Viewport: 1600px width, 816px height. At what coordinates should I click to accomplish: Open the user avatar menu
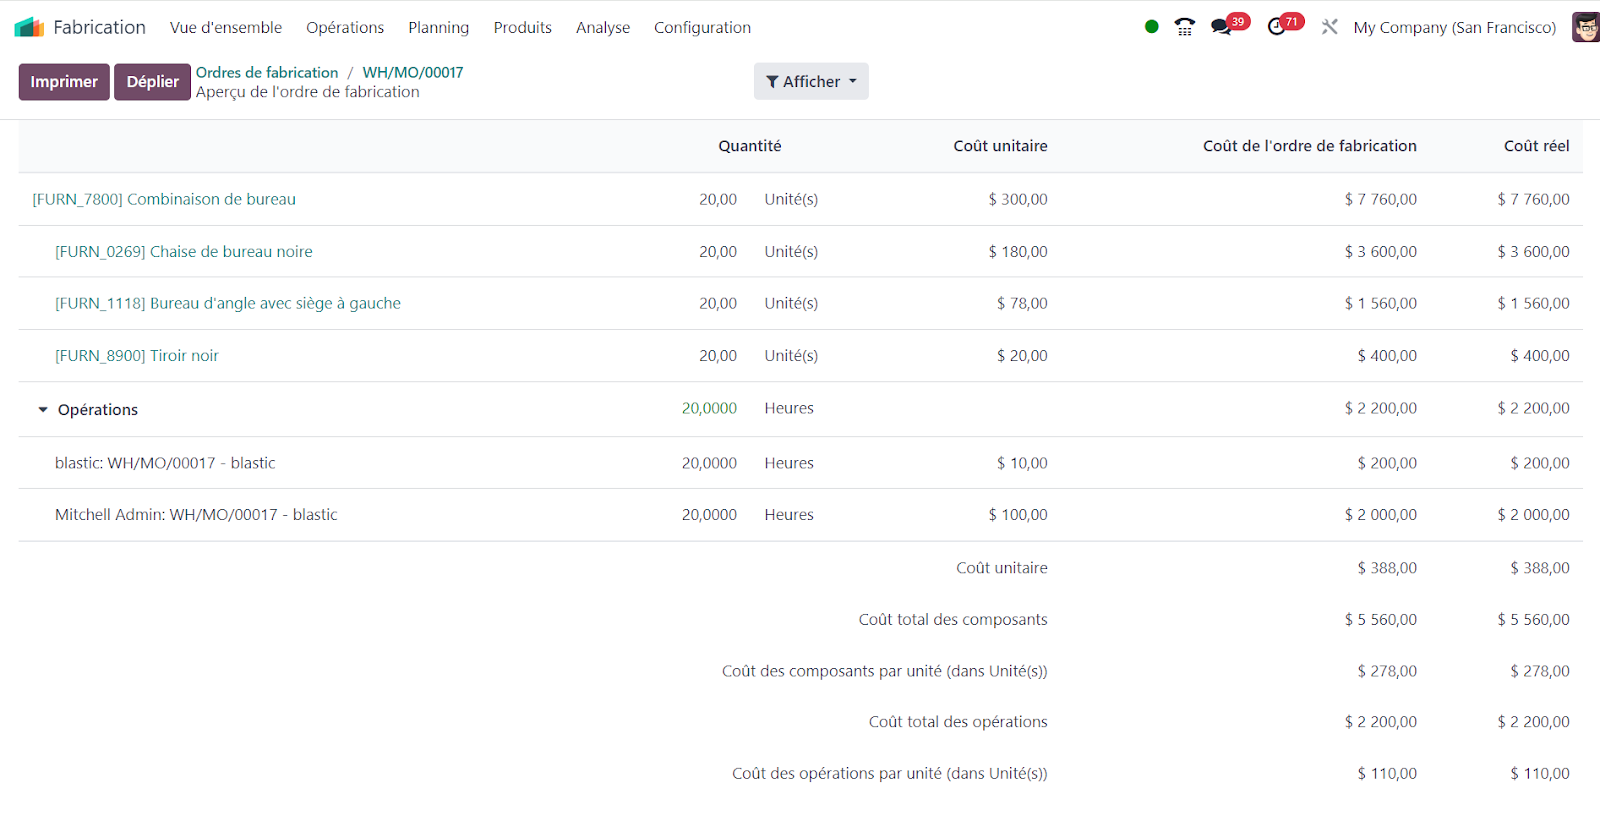[x=1585, y=27]
